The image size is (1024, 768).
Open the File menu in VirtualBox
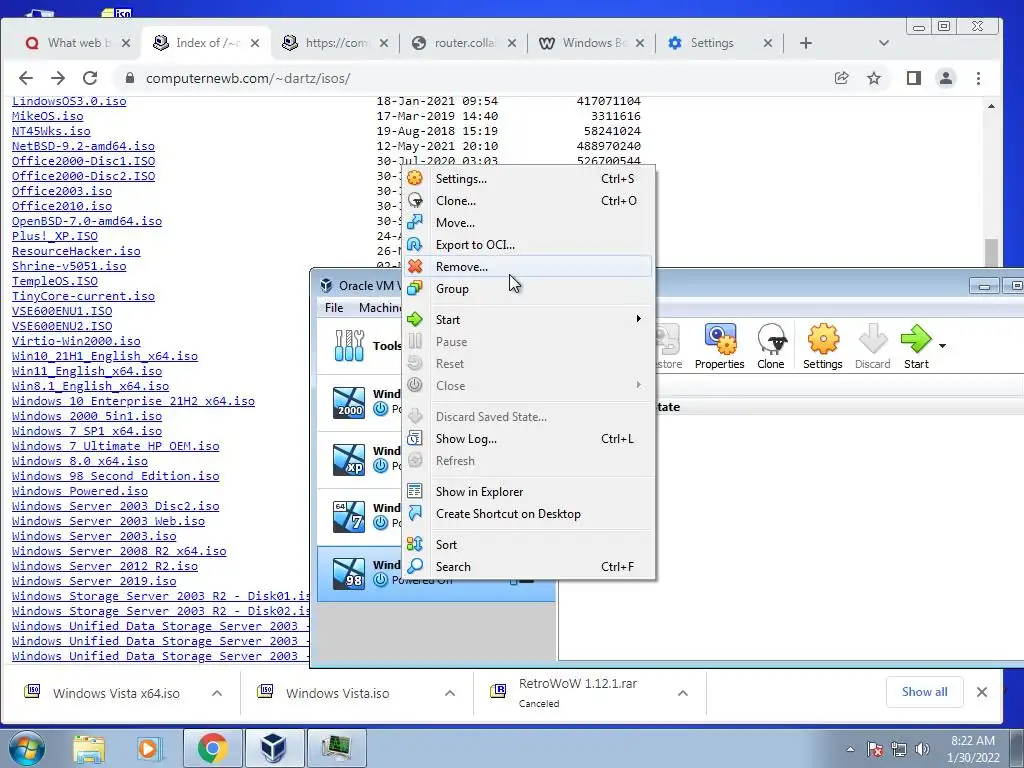(334, 308)
